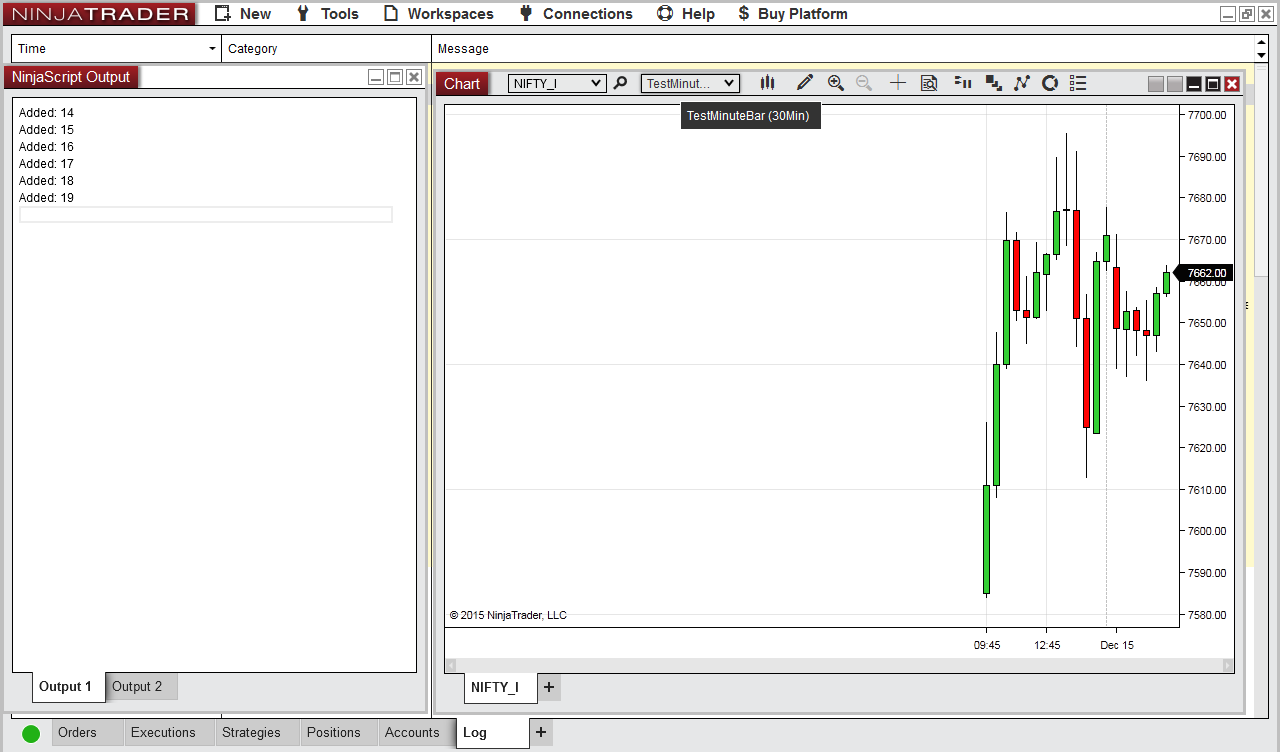Click the Category column header
Screen dimensions: 1280x752
[x=326, y=48]
